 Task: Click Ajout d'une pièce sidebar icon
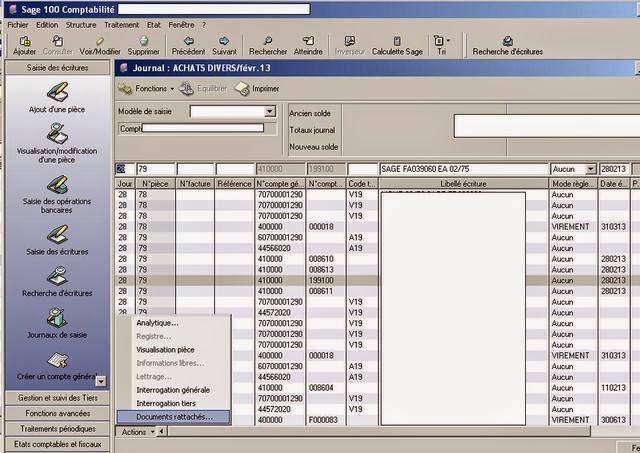pyautogui.click(x=57, y=98)
